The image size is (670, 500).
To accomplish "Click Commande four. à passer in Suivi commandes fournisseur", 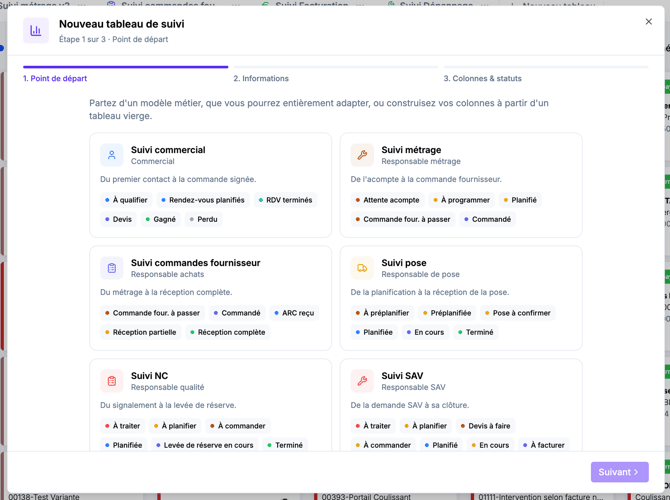I will tap(152, 313).
